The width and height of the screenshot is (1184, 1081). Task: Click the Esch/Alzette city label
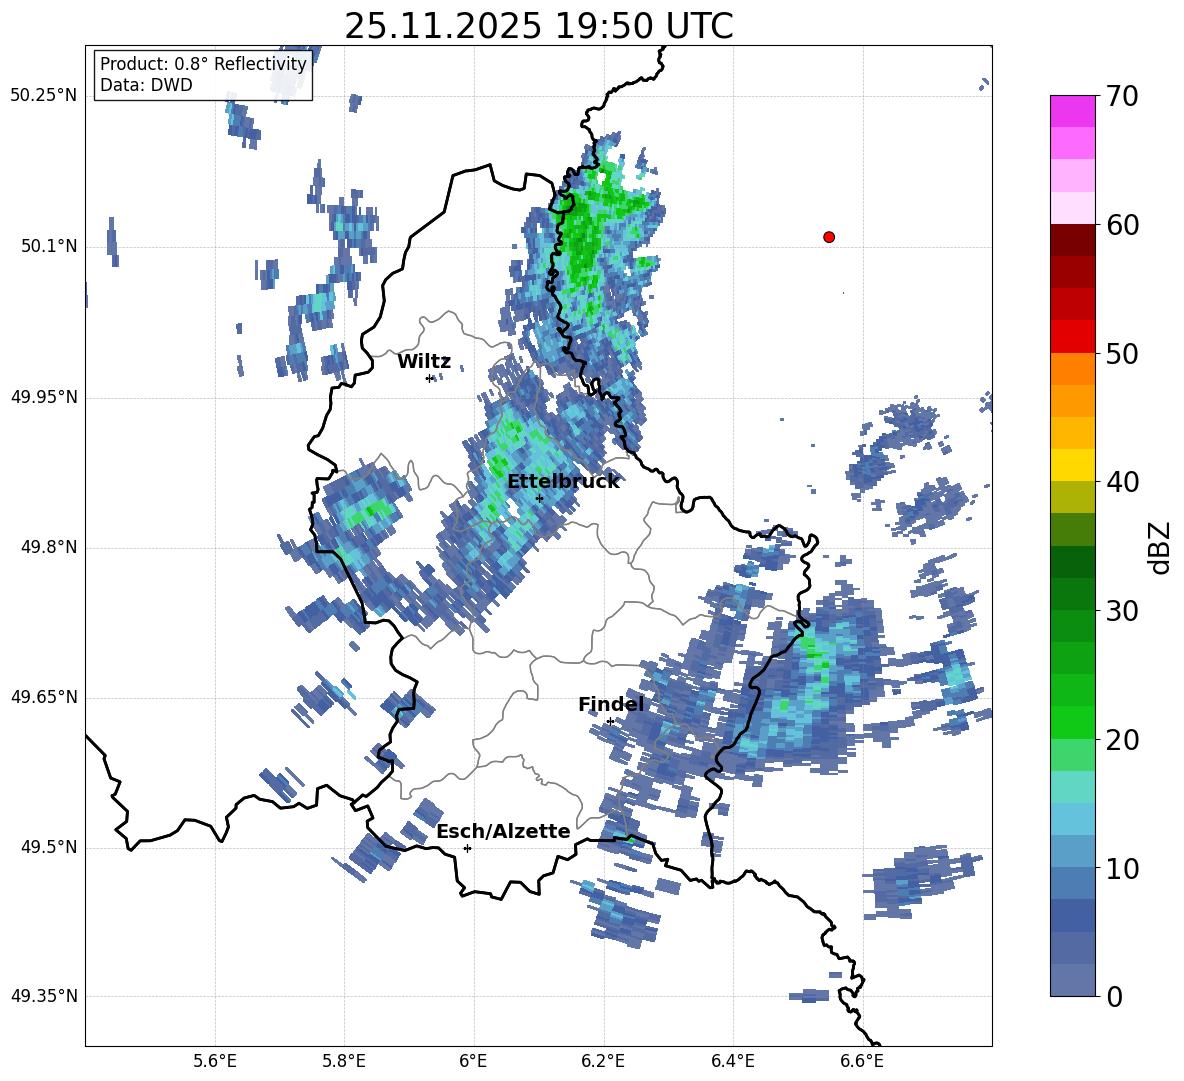coord(503,831)
